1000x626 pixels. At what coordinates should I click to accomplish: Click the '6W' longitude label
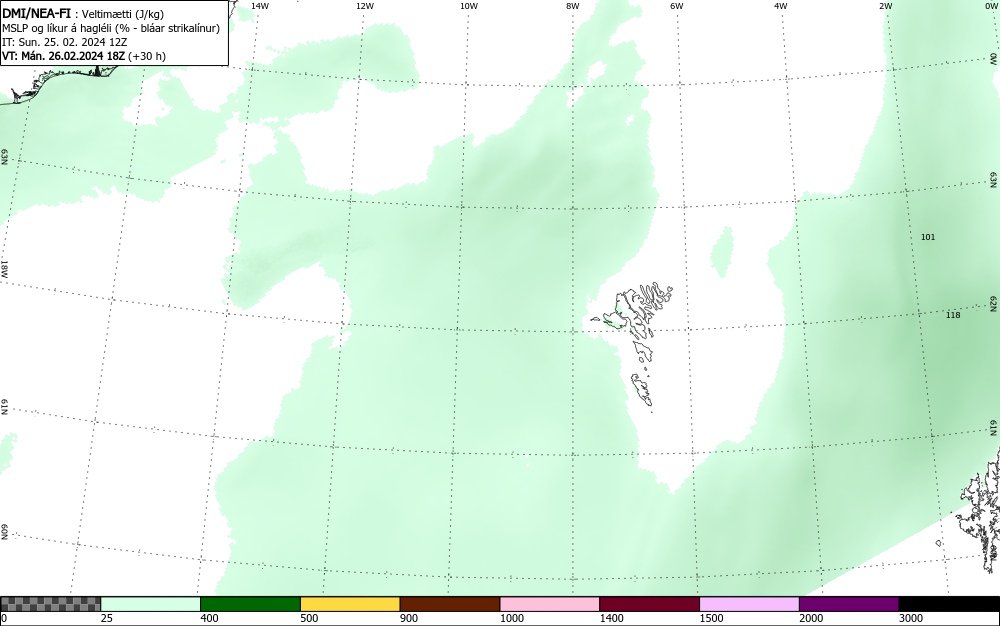[677, 6]
